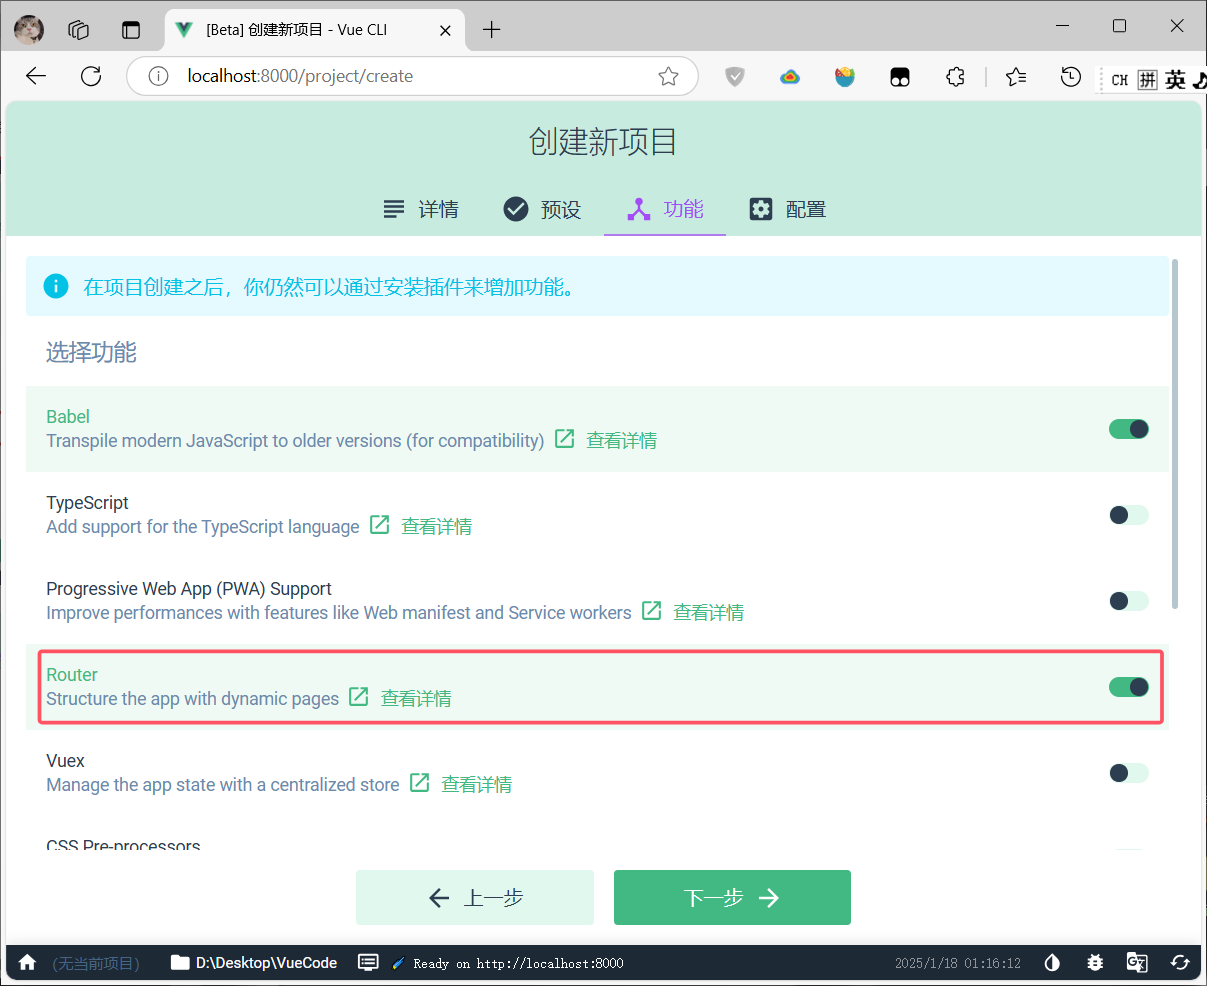Enable the Progressive Web App switch
Screen dimensions: 1207x986
1129,601
